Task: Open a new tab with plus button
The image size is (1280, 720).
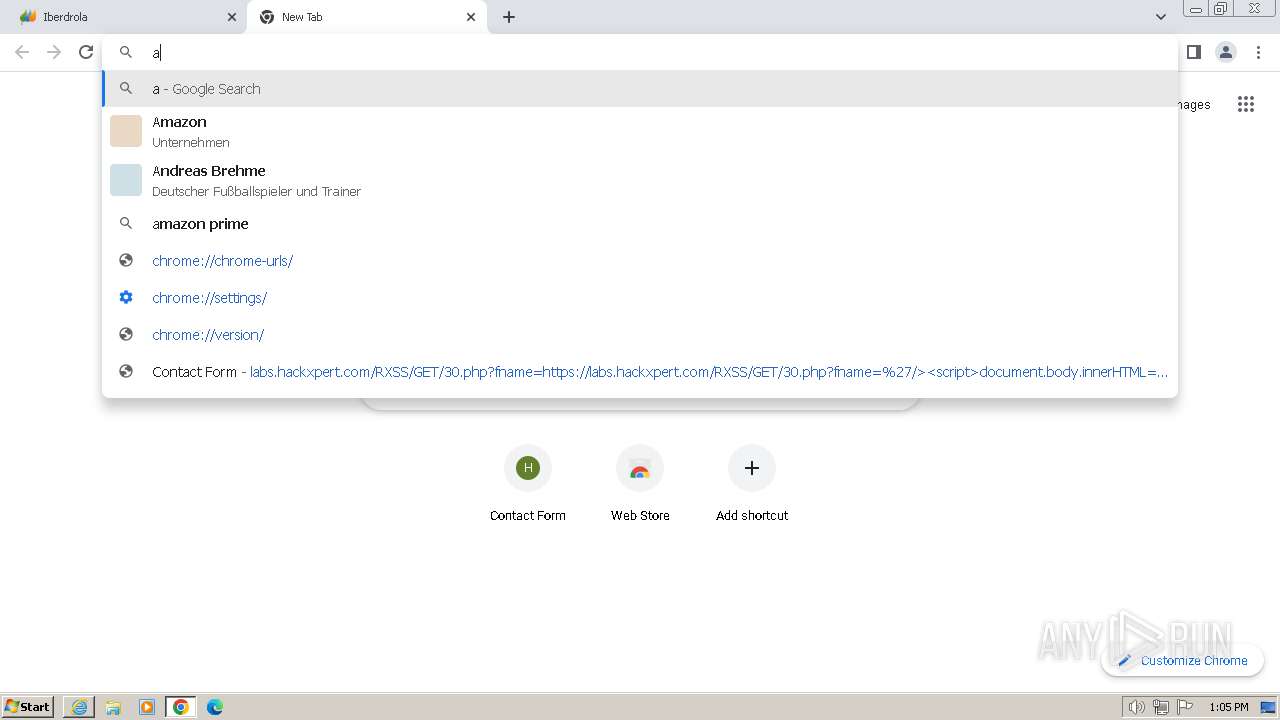Action: click(509, 17)
